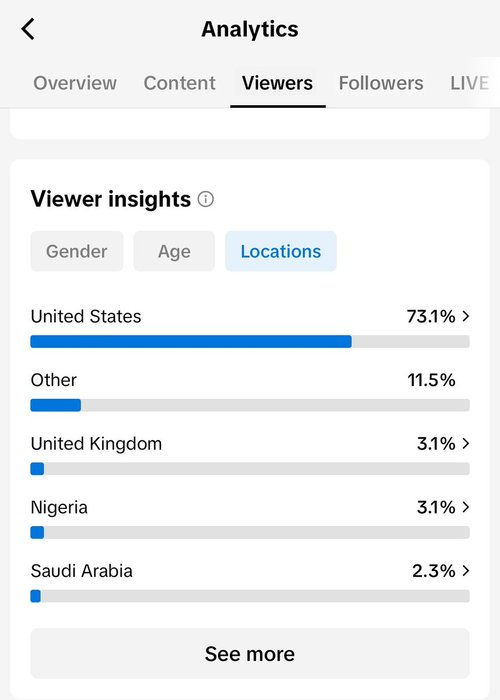The width and height of the screenshot is (500, 700).
Task: Click the See more button
Action: 250,654
